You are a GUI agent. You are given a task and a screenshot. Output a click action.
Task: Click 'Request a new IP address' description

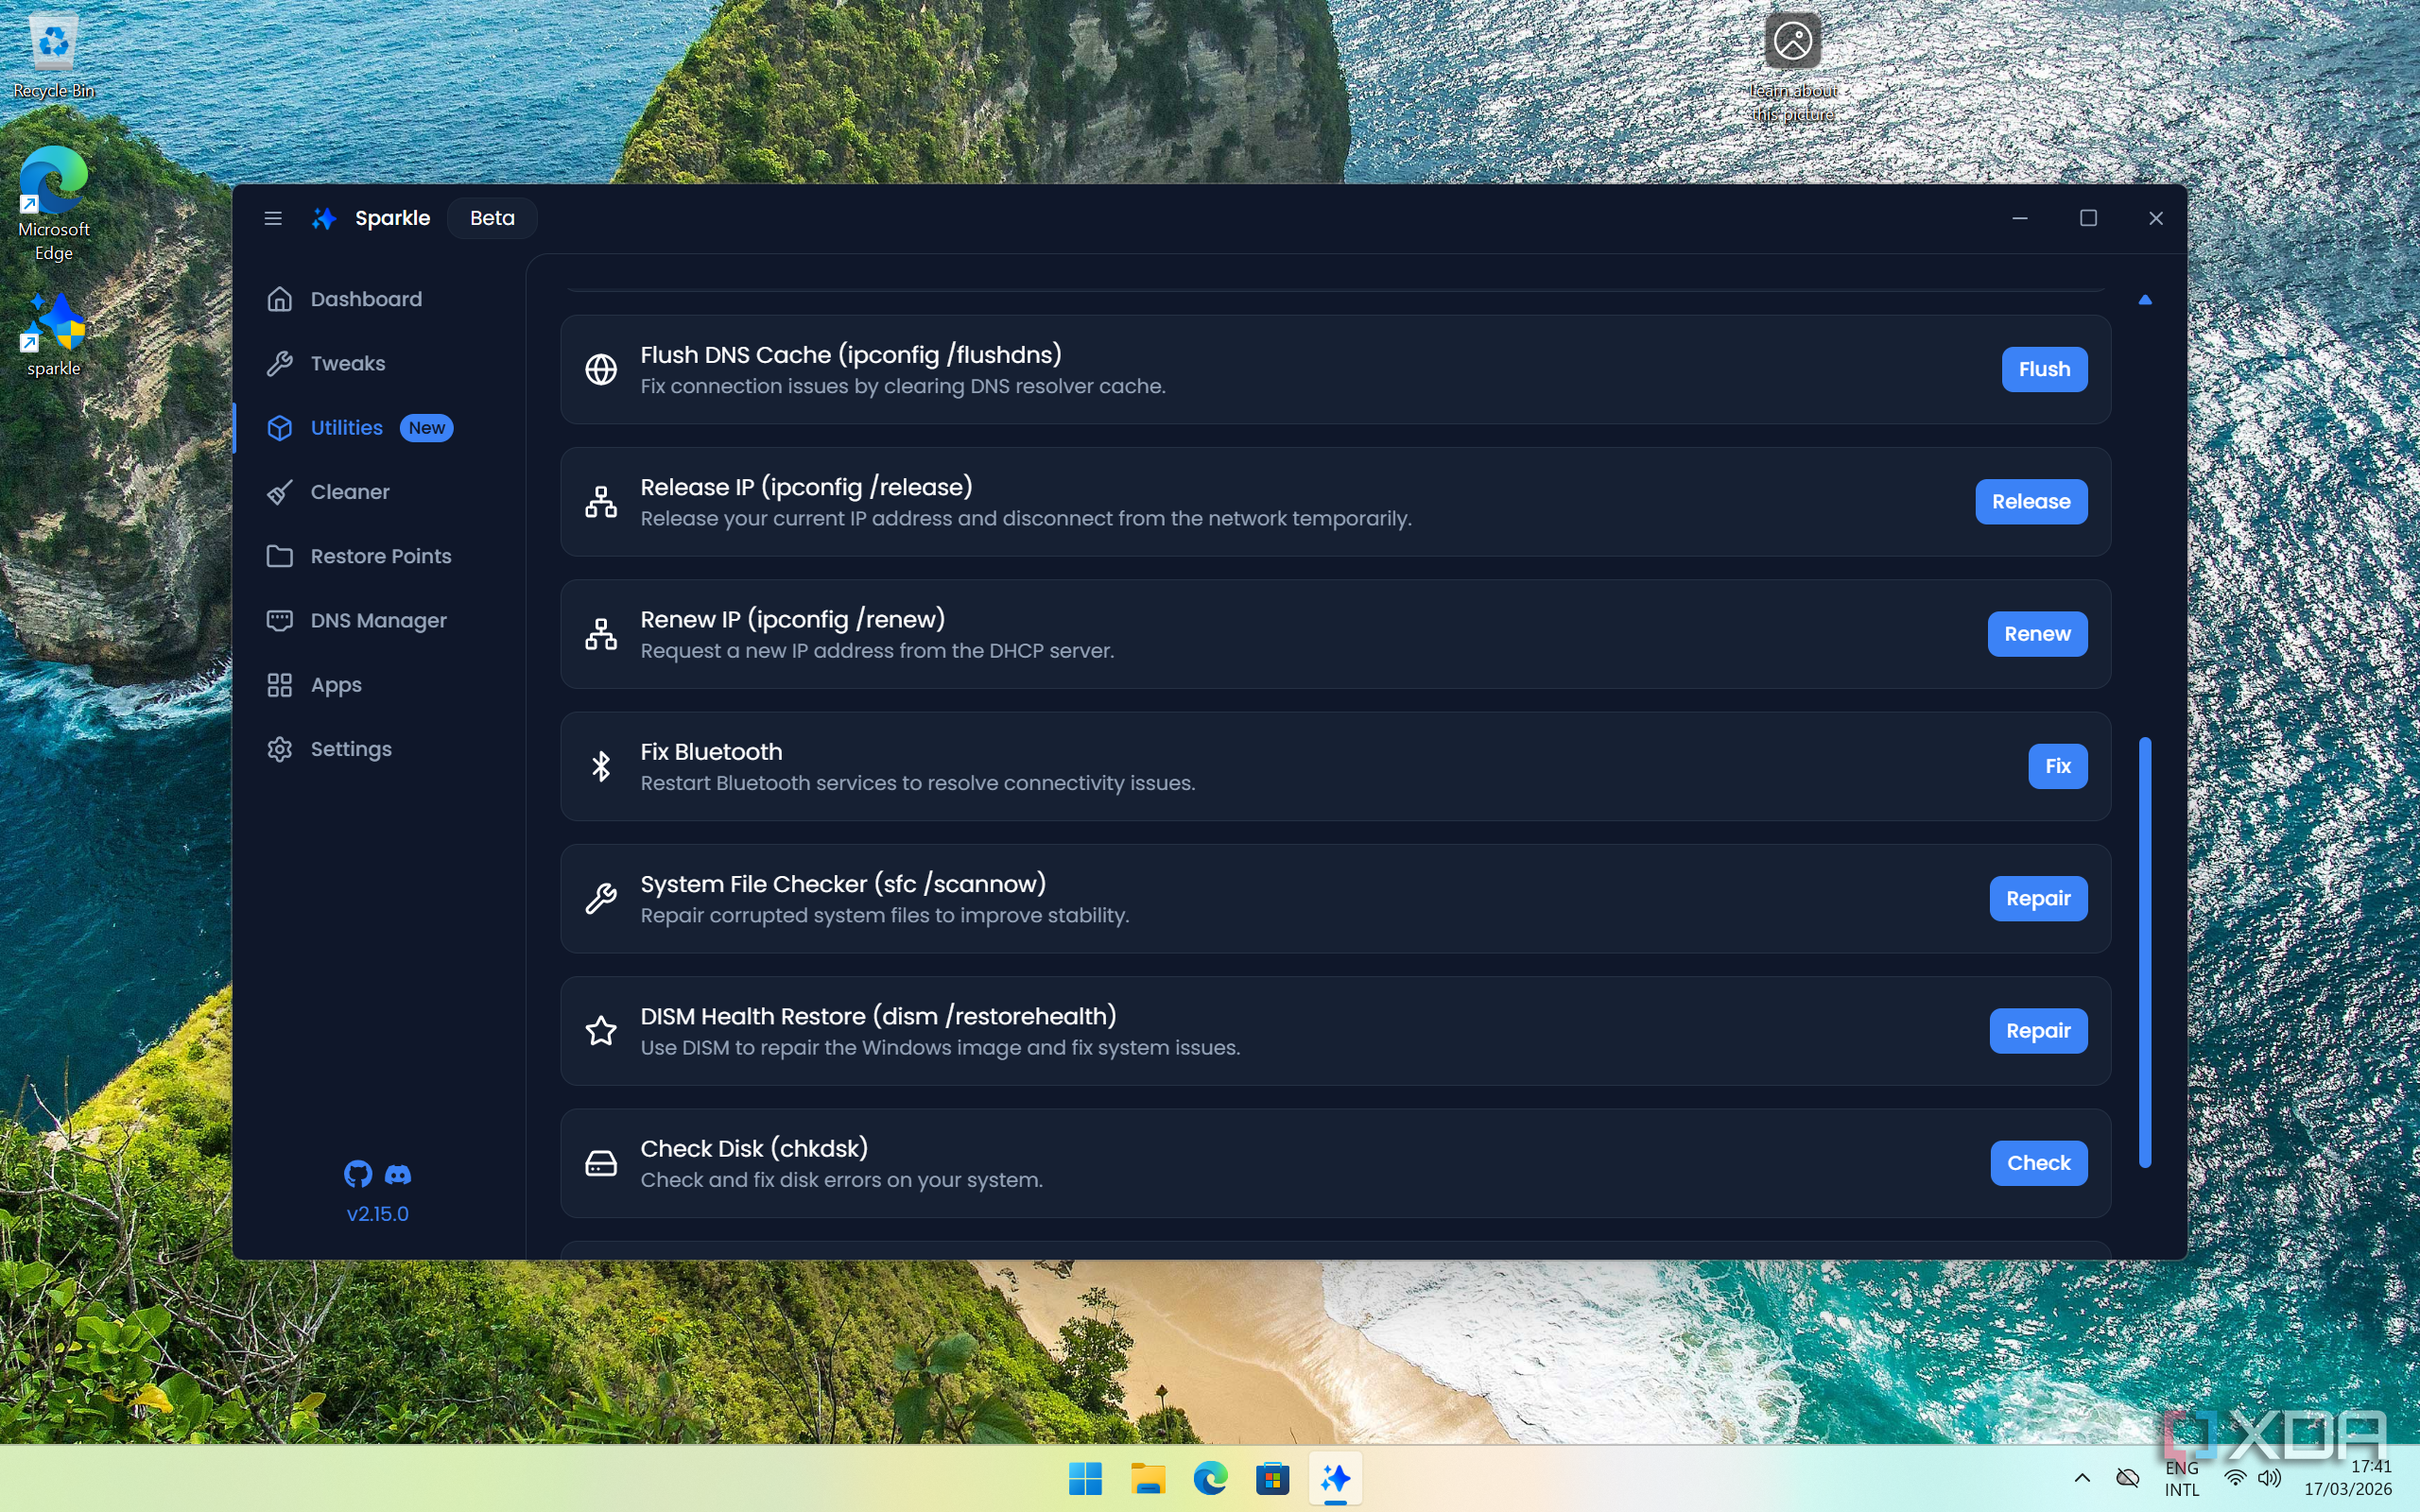point(877,651)
